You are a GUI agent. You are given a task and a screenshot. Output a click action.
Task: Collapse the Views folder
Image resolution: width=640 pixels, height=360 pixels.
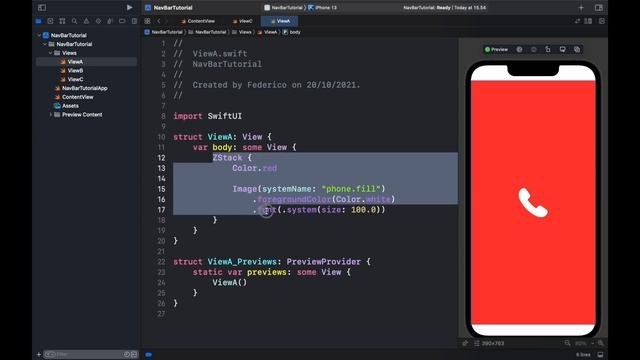[51, 53]
